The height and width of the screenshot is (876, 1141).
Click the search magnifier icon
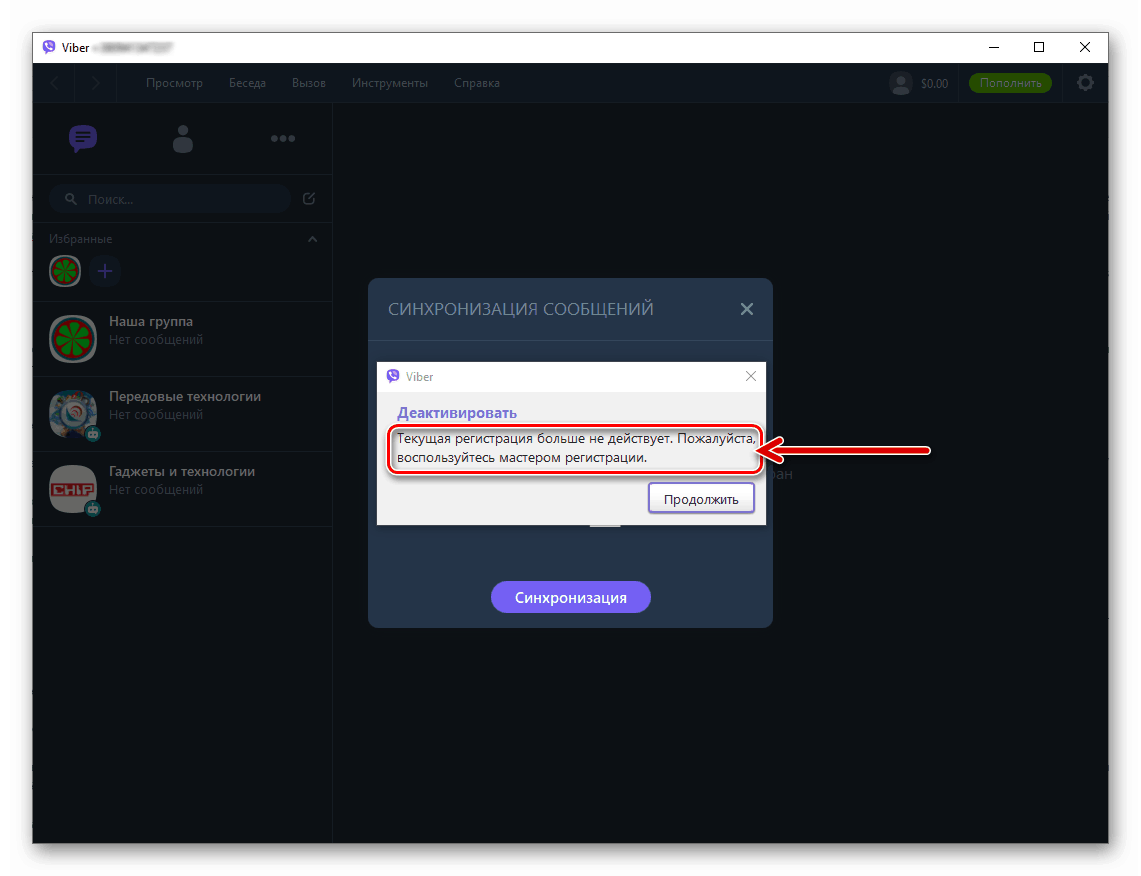coord(69,199)
